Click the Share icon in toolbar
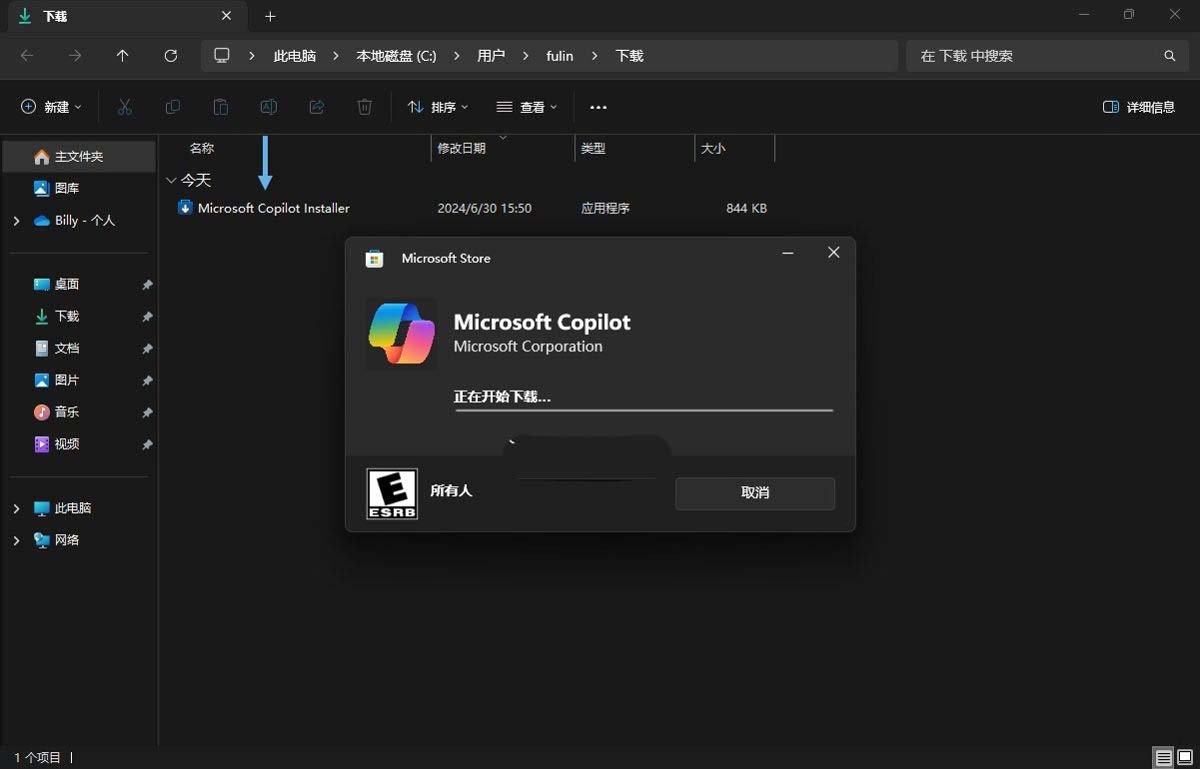The image size is (1200, 769). pos(317,107)
